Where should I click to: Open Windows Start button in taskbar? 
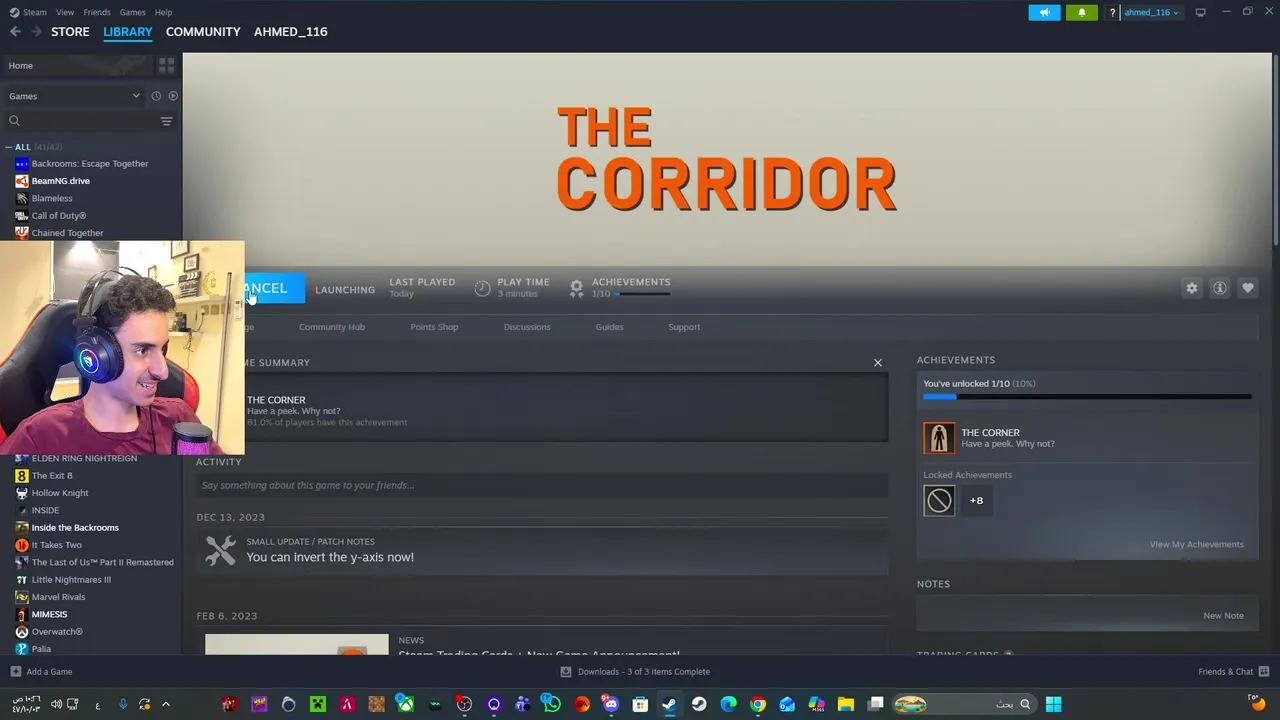pos(1053,704)
